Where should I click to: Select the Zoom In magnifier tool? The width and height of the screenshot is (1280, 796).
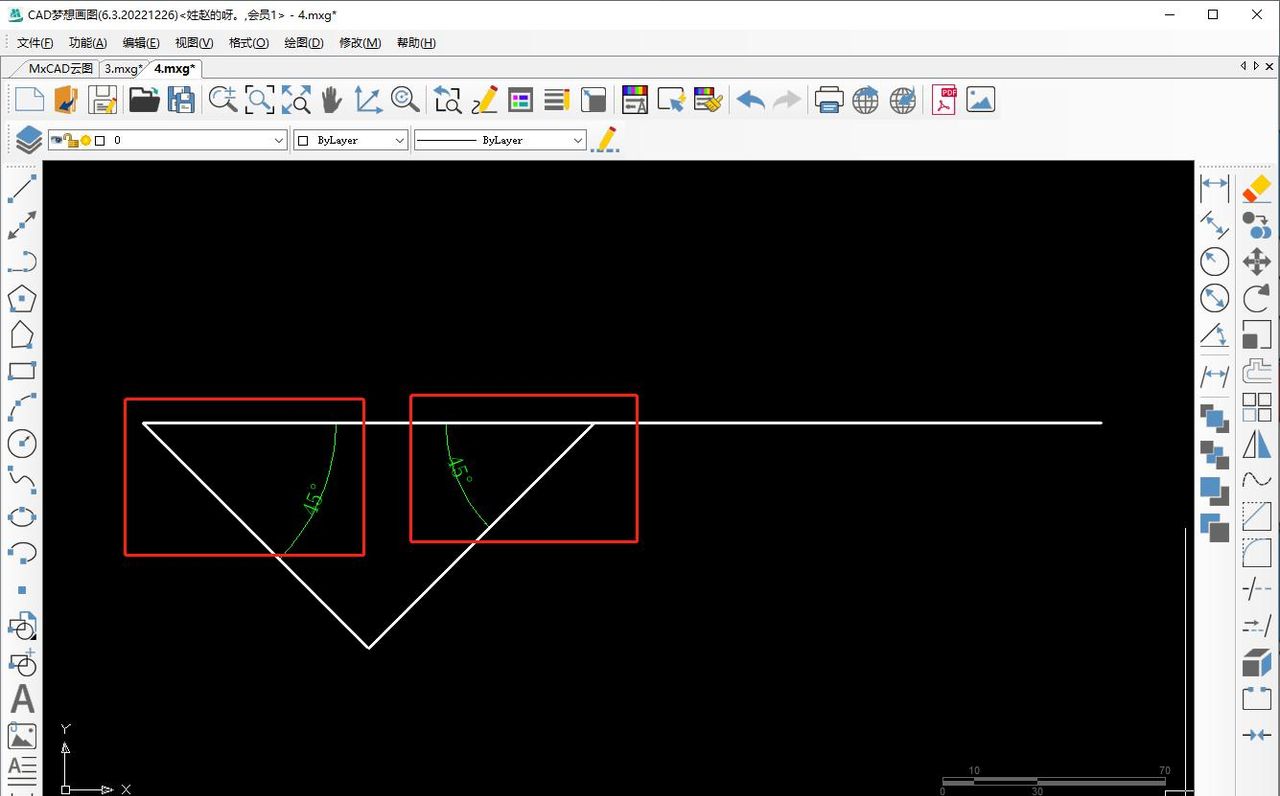point(222,100)
